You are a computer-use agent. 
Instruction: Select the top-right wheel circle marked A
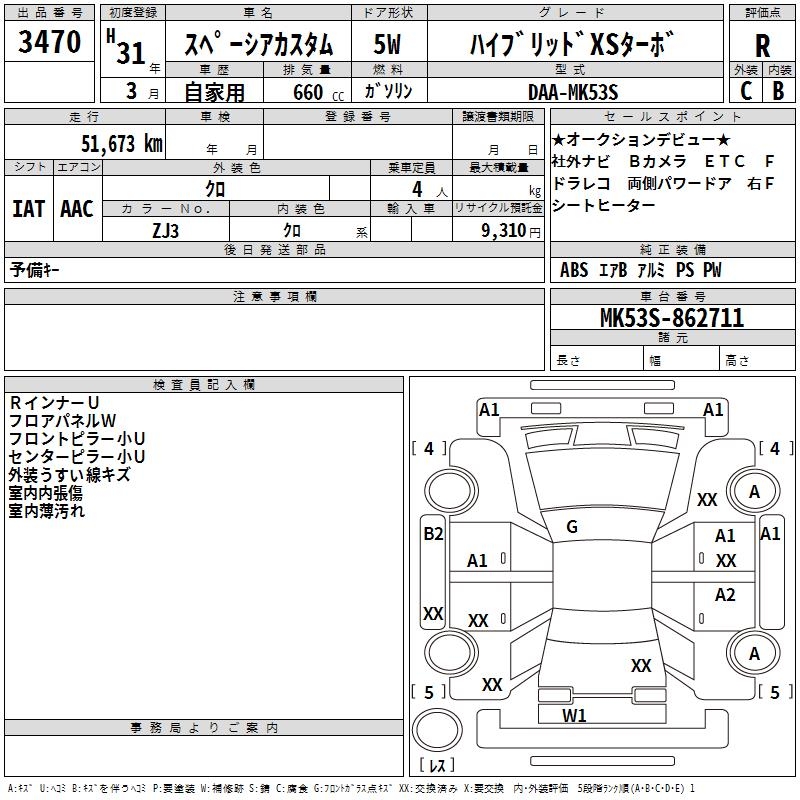pyautogui.click(x=754, y=491)
